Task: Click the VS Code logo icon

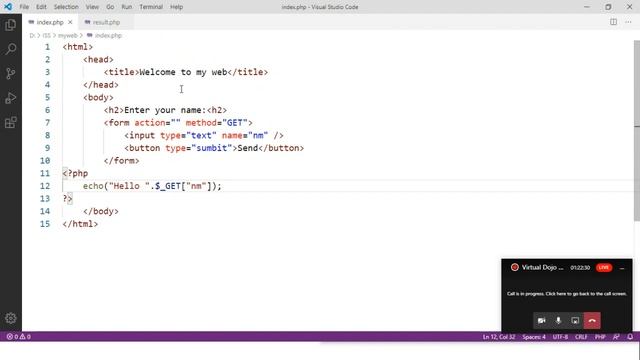Action: (8, 7)
